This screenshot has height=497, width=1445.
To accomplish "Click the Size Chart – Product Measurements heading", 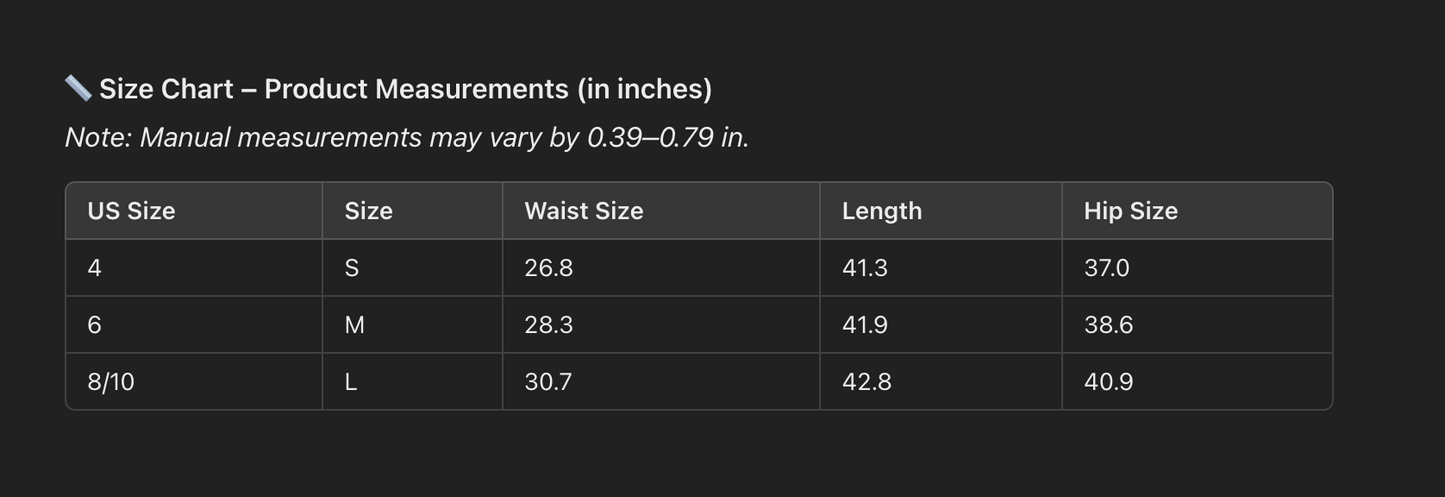I will [405, 89].
